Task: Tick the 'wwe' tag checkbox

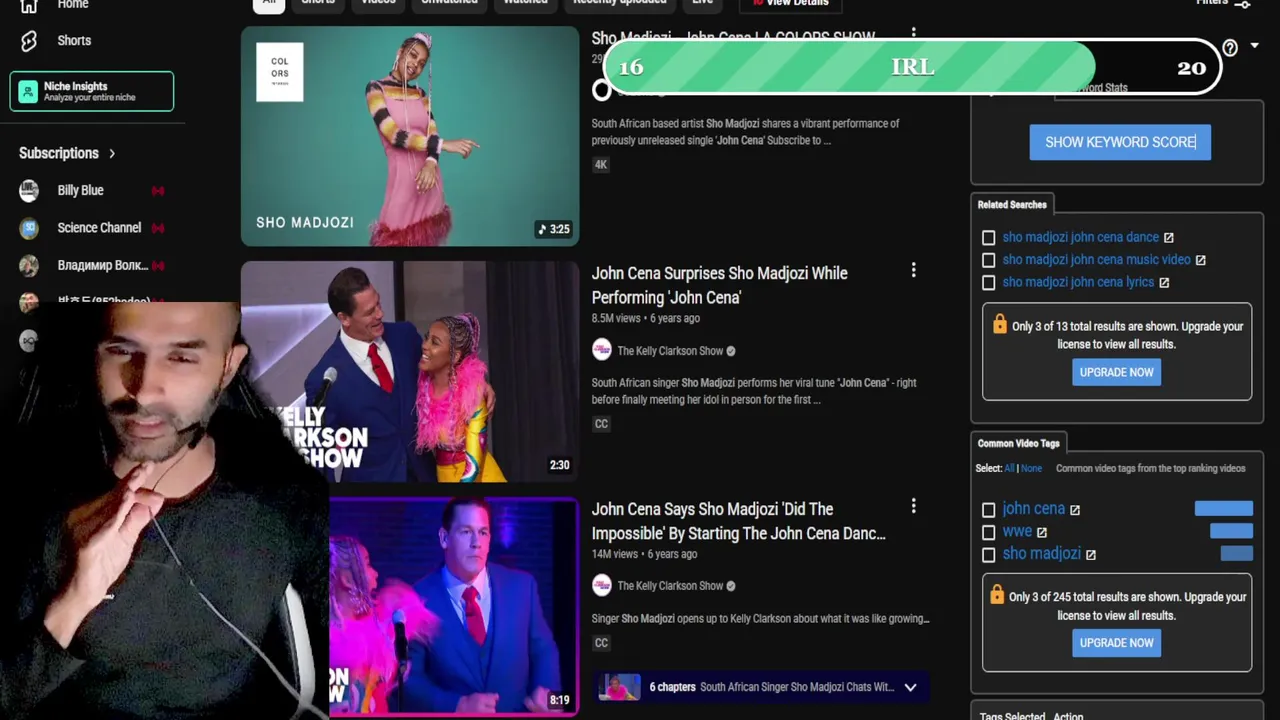Action: (x=988, y=532)
